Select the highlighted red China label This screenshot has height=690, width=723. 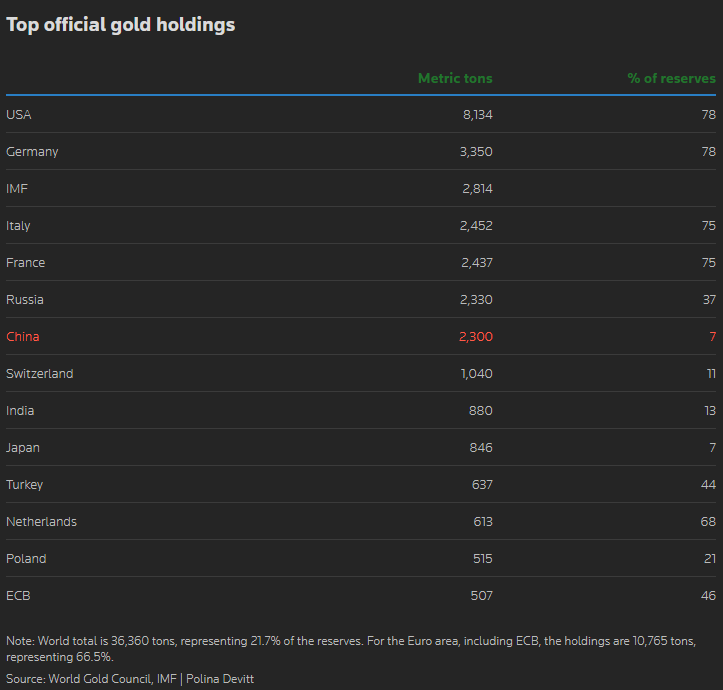[x=23, y=337]
